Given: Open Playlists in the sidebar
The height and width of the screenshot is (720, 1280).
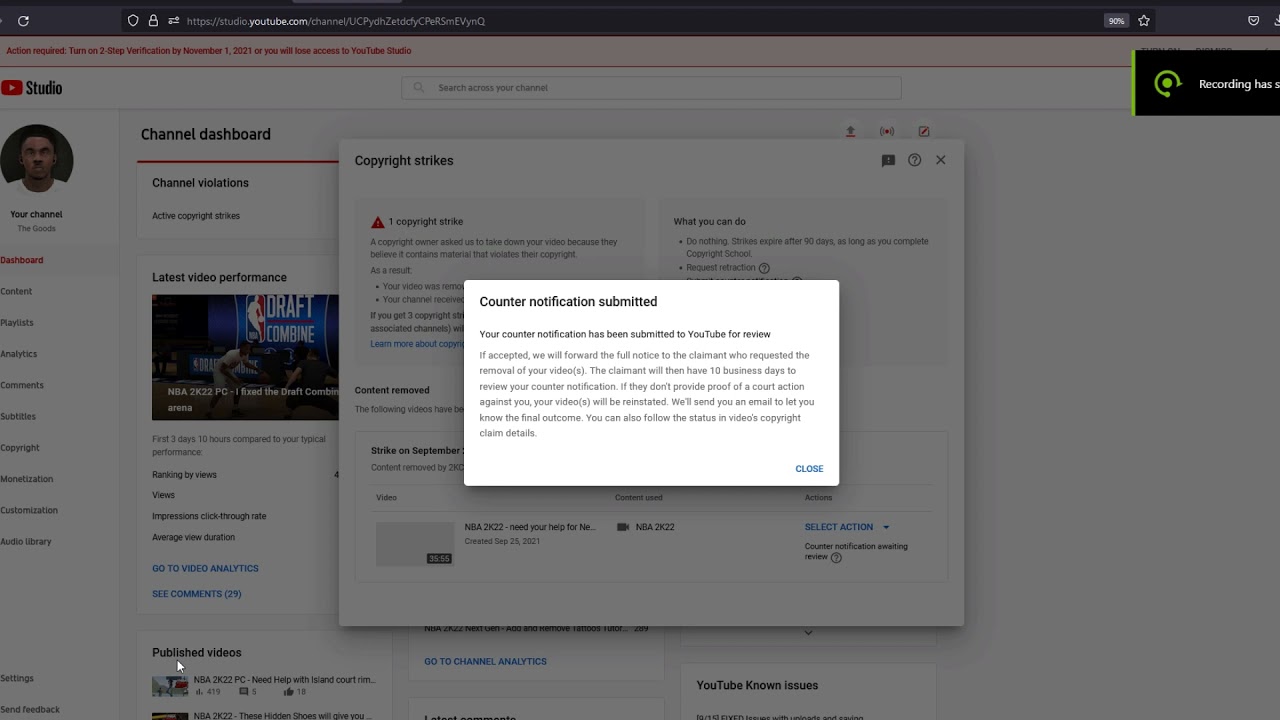Looking at the screenshot, I should [17, 323].
